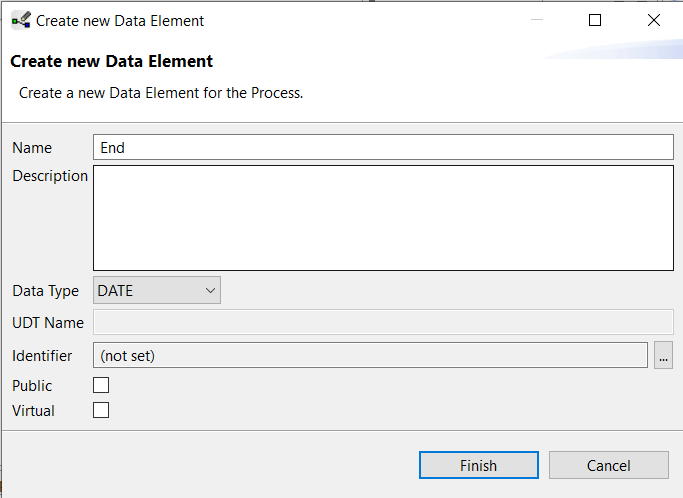Click the "Virtual" label text
Viewport: 683px width, 498px height.
pos(33,411)
